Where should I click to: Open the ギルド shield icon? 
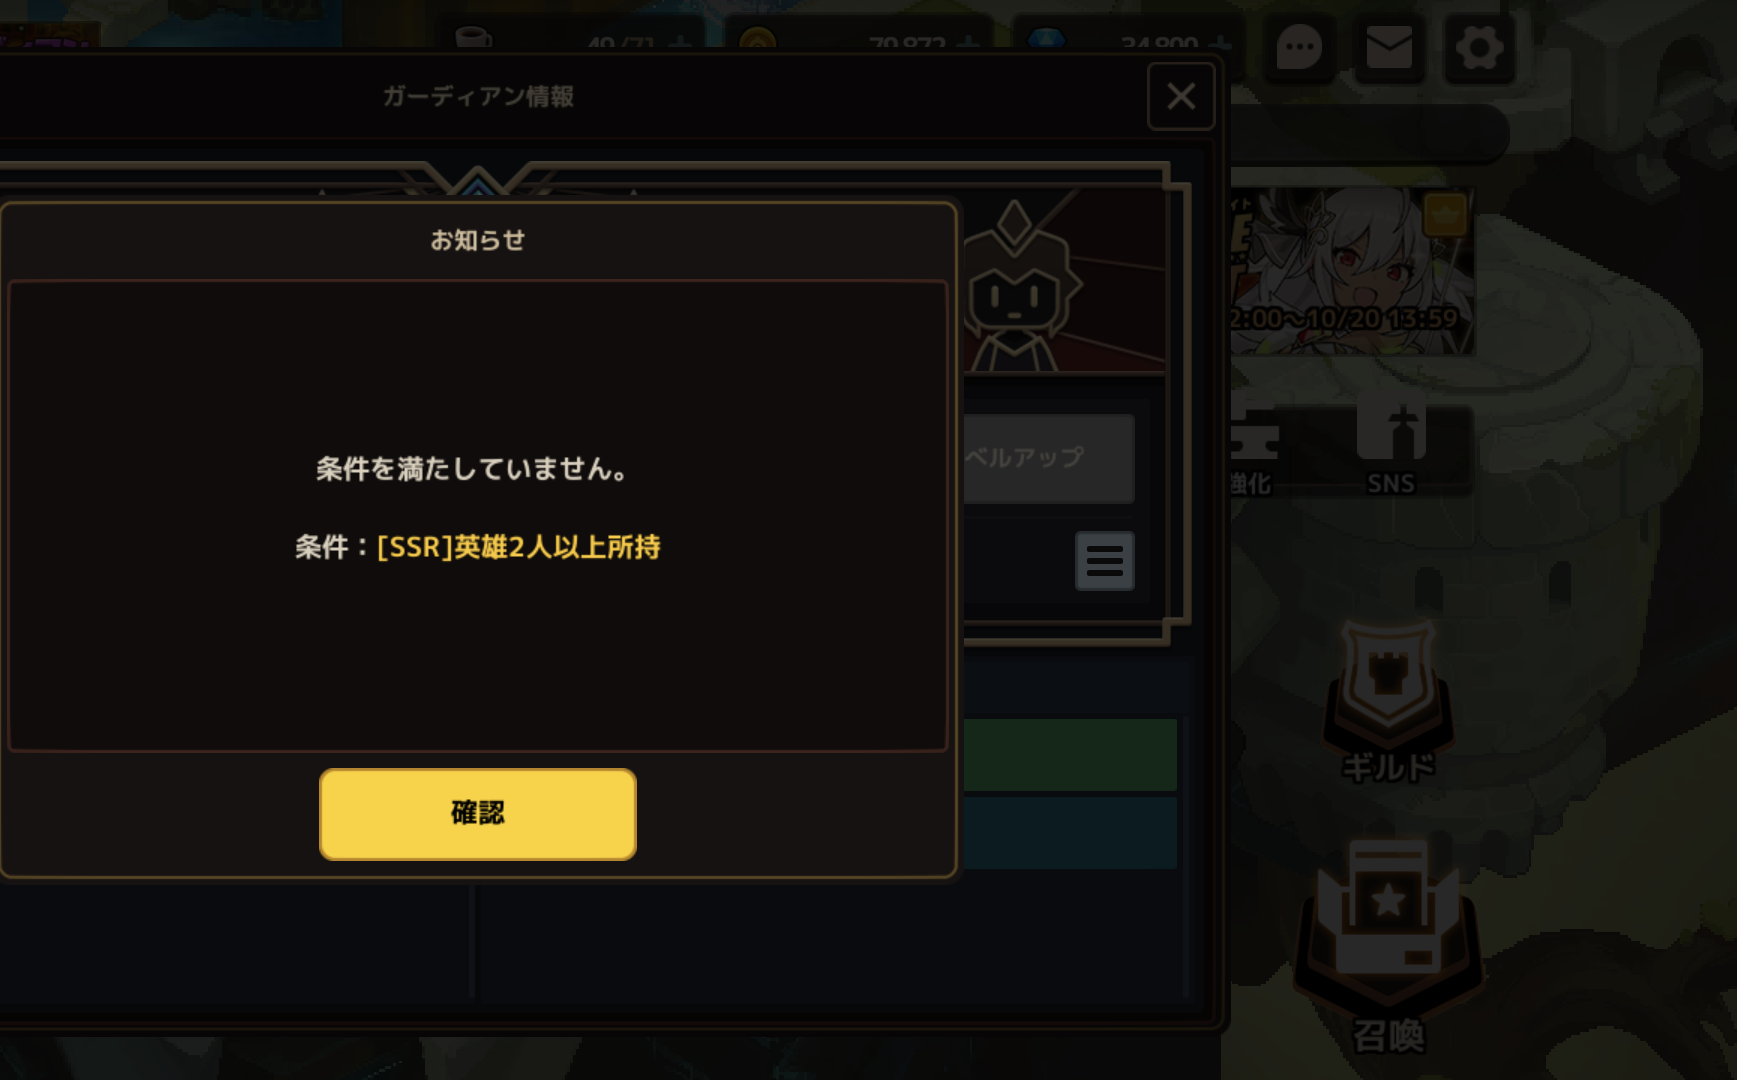tap(1388, 702)
